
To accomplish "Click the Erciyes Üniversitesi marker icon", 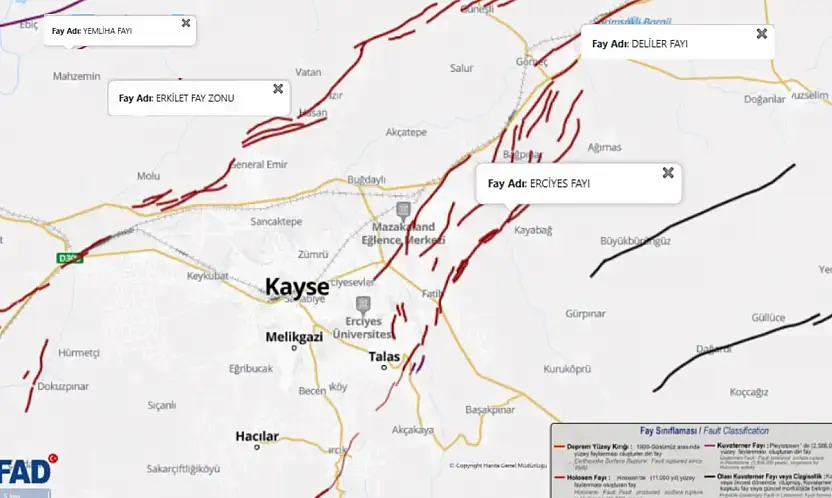I will tap(363, 304).
